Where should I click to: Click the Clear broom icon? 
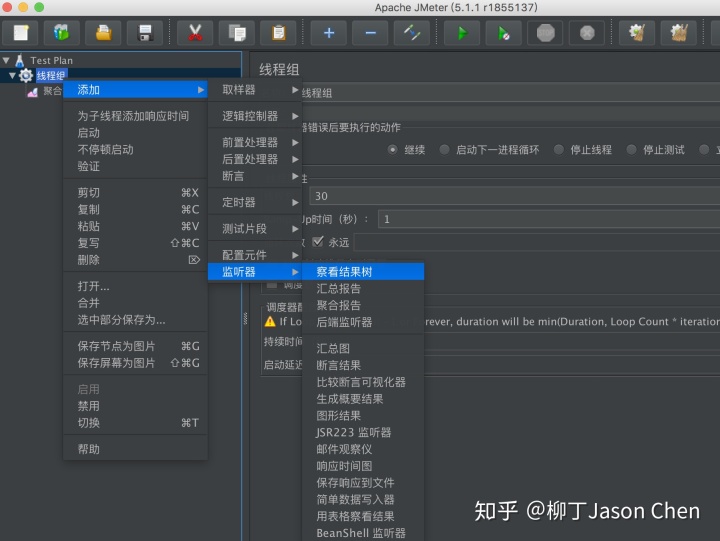(x=637, y=33)
